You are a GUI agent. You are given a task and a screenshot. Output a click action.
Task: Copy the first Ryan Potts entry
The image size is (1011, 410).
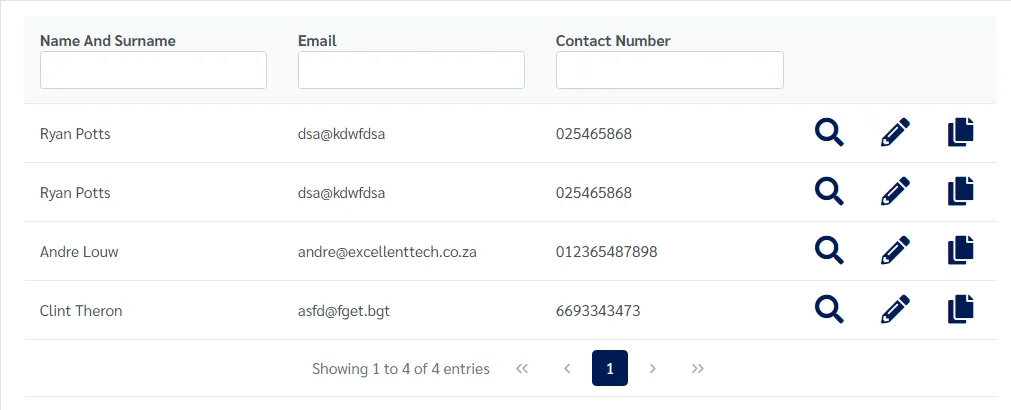960,133
